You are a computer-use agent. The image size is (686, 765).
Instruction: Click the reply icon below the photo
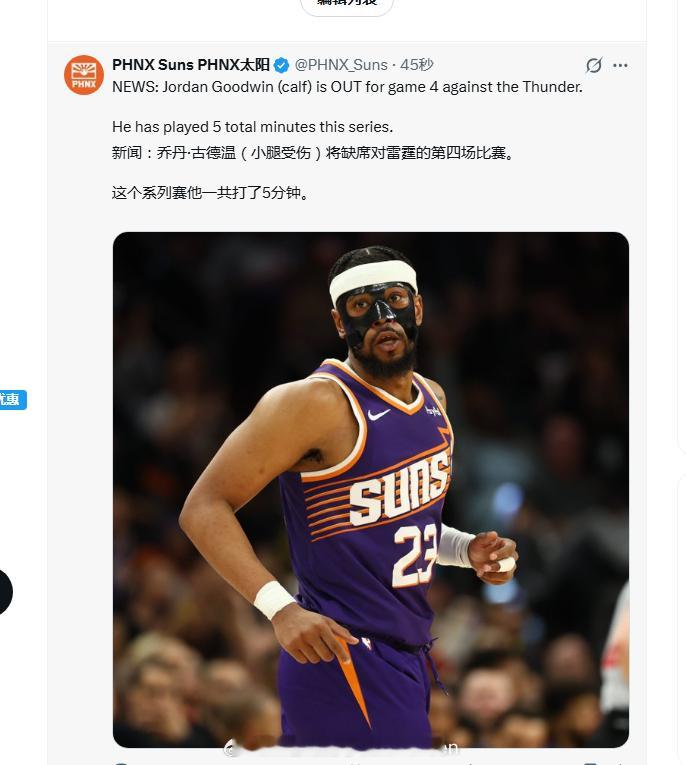pos(121,763)
